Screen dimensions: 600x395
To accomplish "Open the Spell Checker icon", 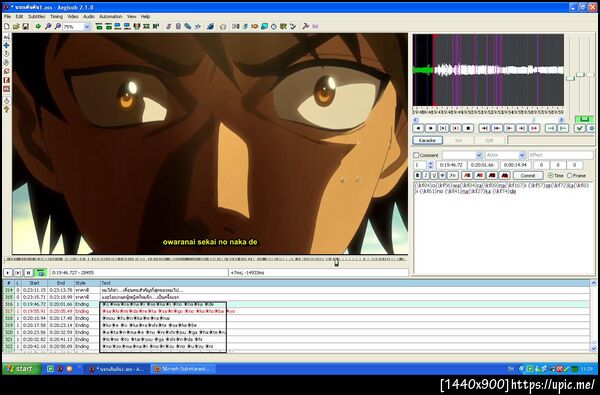I will pos(293,26).
